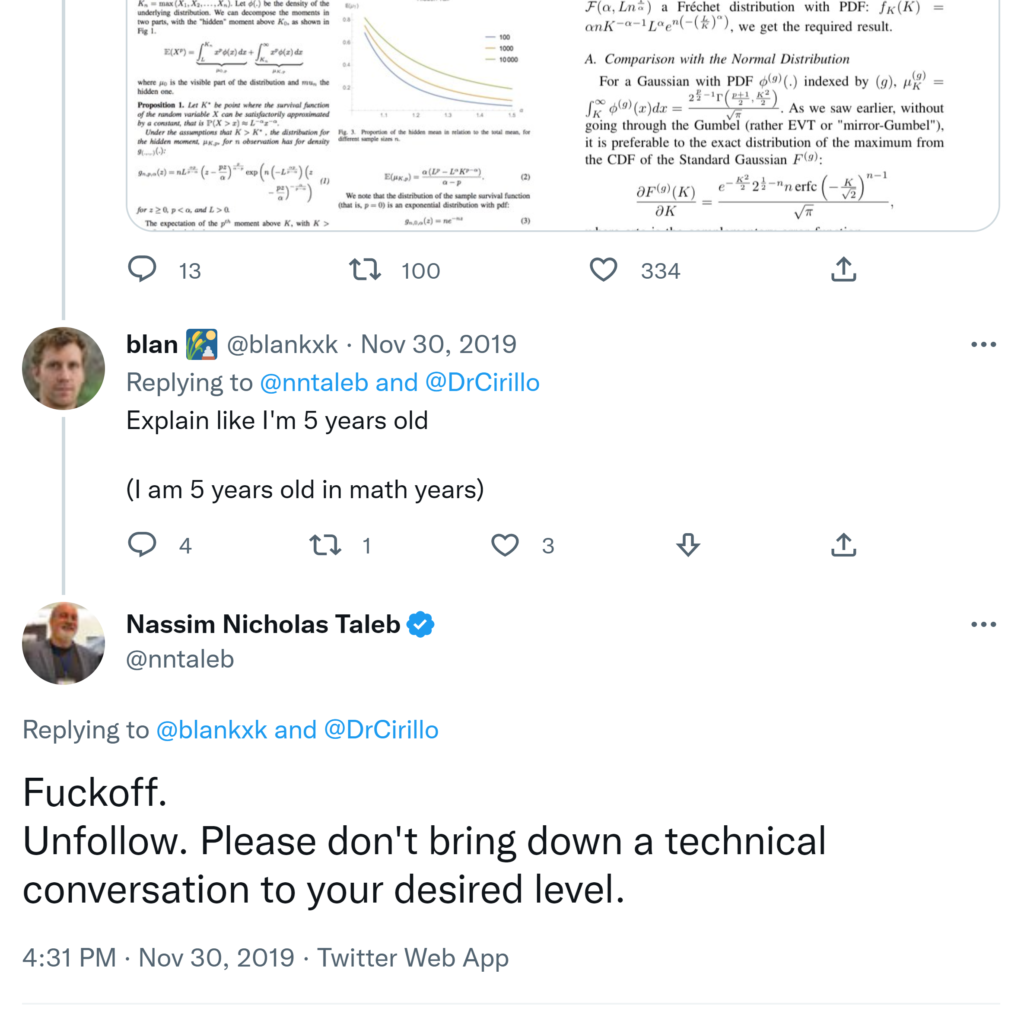This screenshot has width=1024, height=1024.
Task: Reply to blan's tweet
Action: click(144, 544)
